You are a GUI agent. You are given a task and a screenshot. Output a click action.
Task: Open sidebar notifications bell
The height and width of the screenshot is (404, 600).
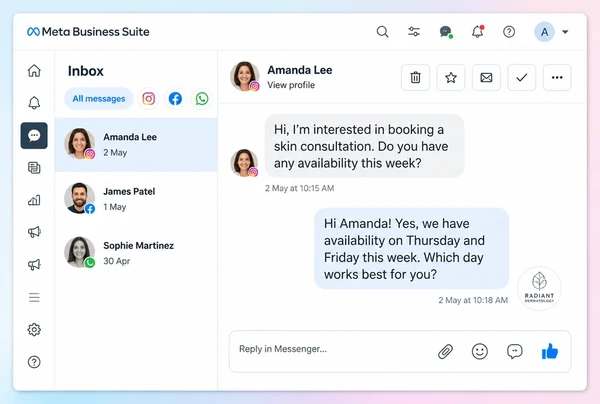coord(34,103)
